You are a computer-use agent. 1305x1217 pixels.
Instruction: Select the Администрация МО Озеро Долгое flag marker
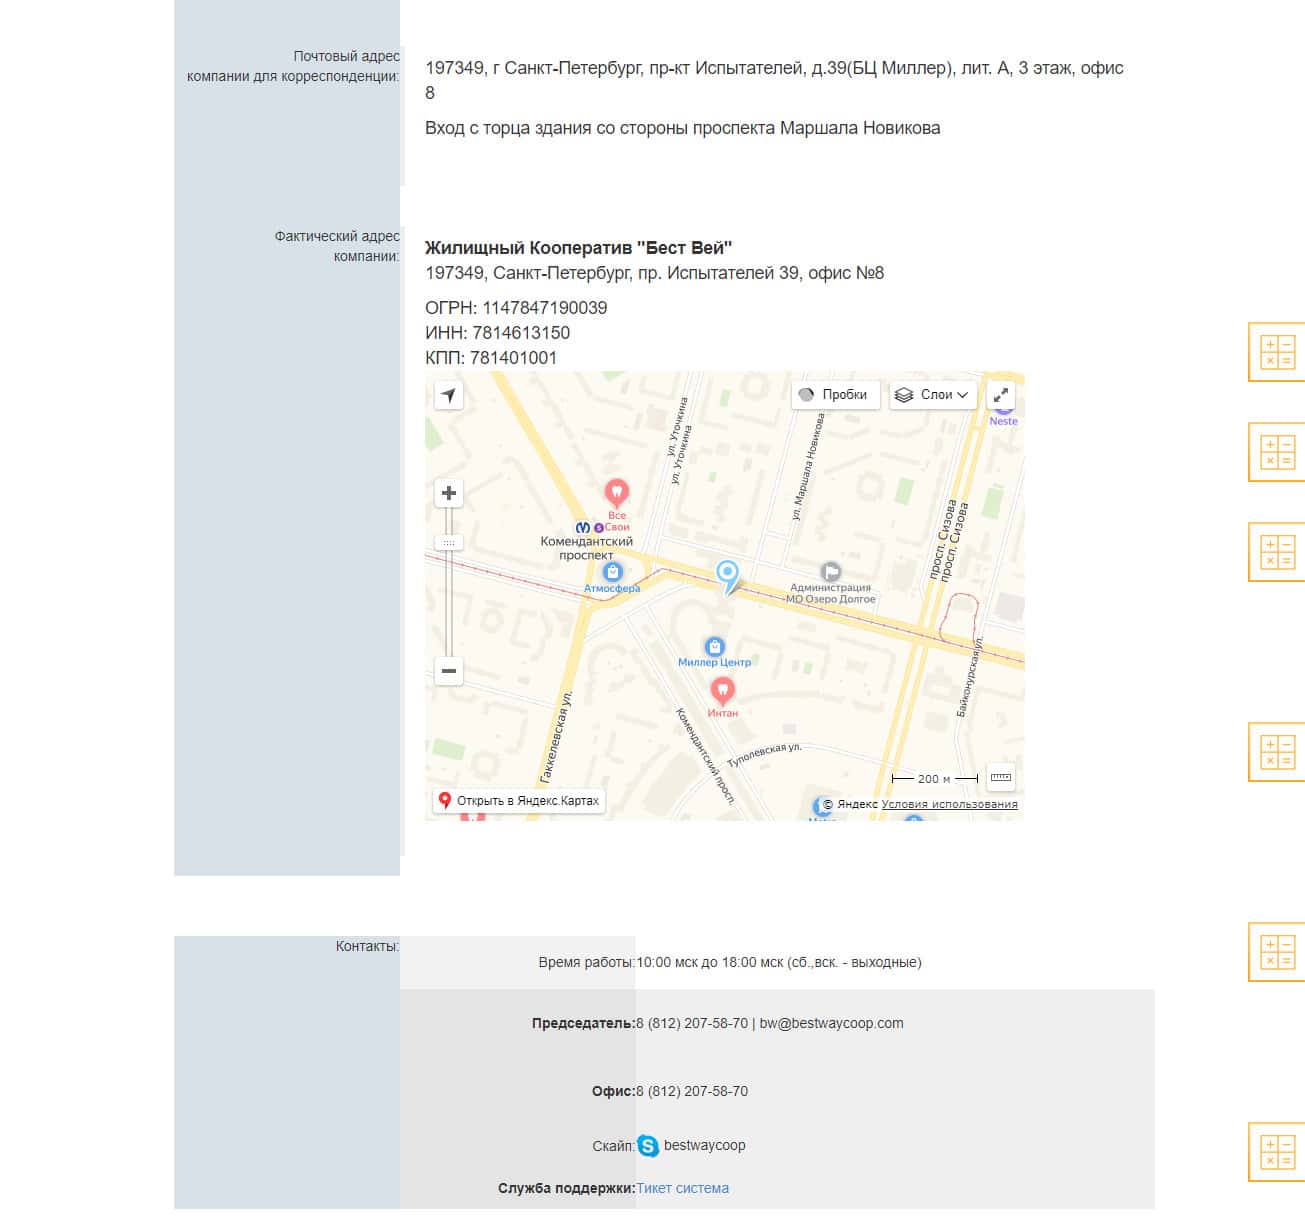tap(830, 572)
